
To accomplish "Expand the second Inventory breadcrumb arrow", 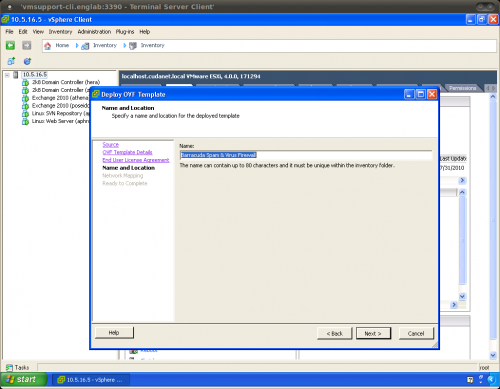I will pyautogui.click(x=125, y=46).
